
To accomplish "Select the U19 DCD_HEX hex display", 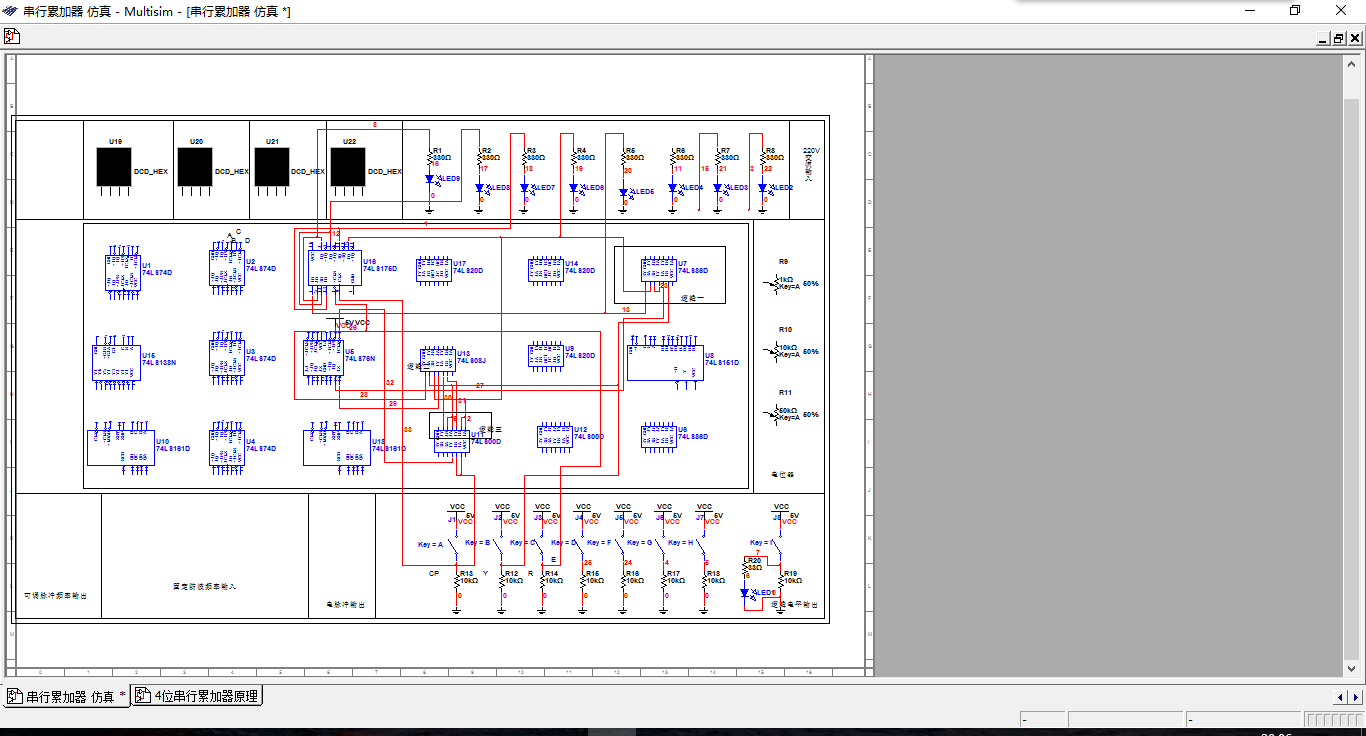I will coord(114,168).
